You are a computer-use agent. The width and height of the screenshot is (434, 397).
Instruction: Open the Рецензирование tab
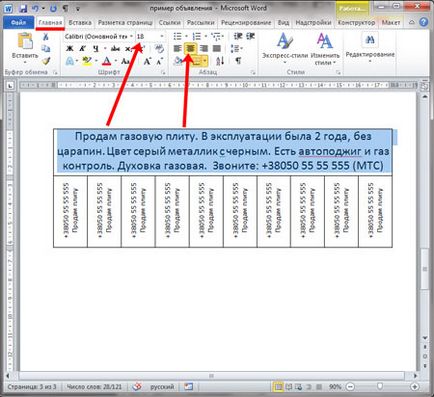click(246, 23)
